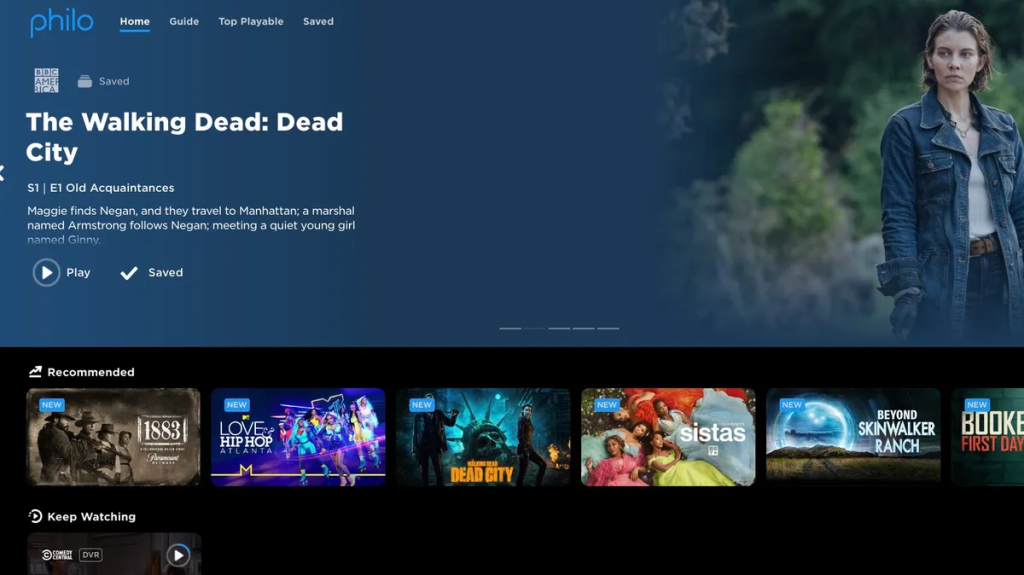
Task: Click the Recommended trending icon
Action: click(35, 372)
